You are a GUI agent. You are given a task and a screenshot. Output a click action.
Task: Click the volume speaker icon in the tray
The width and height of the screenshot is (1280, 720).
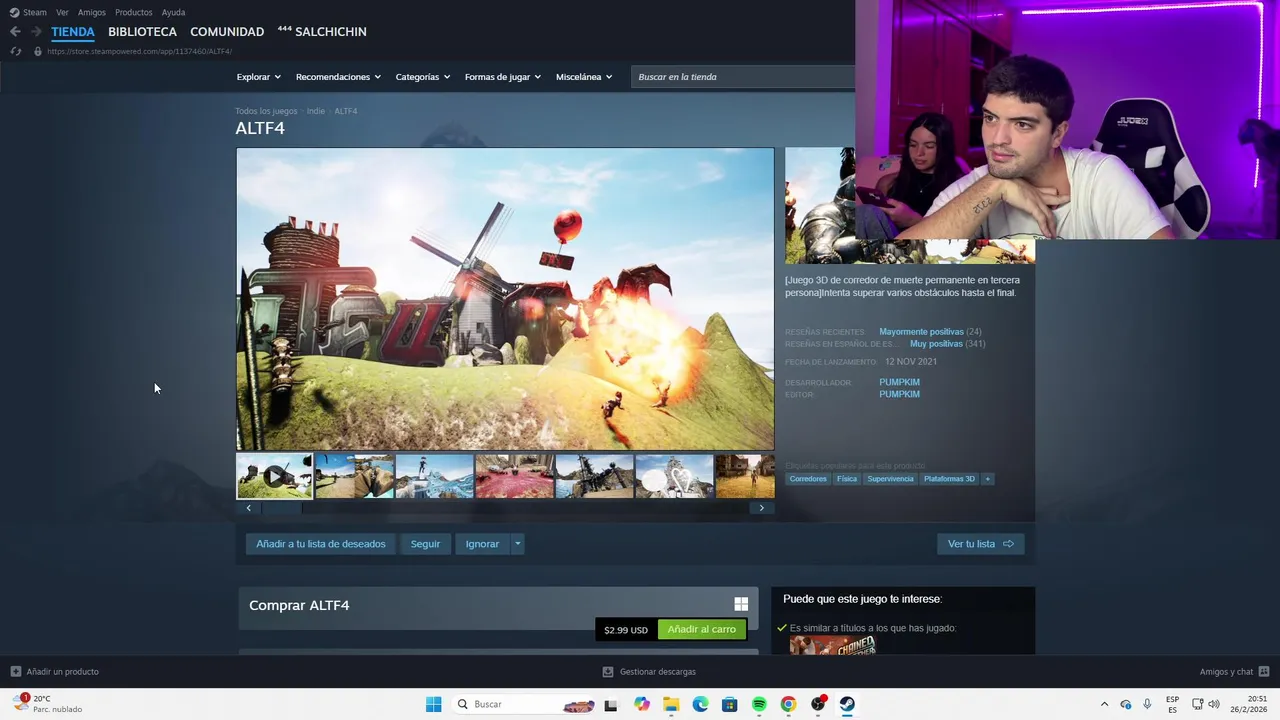pyautogui.click(x=1214, y=704)
